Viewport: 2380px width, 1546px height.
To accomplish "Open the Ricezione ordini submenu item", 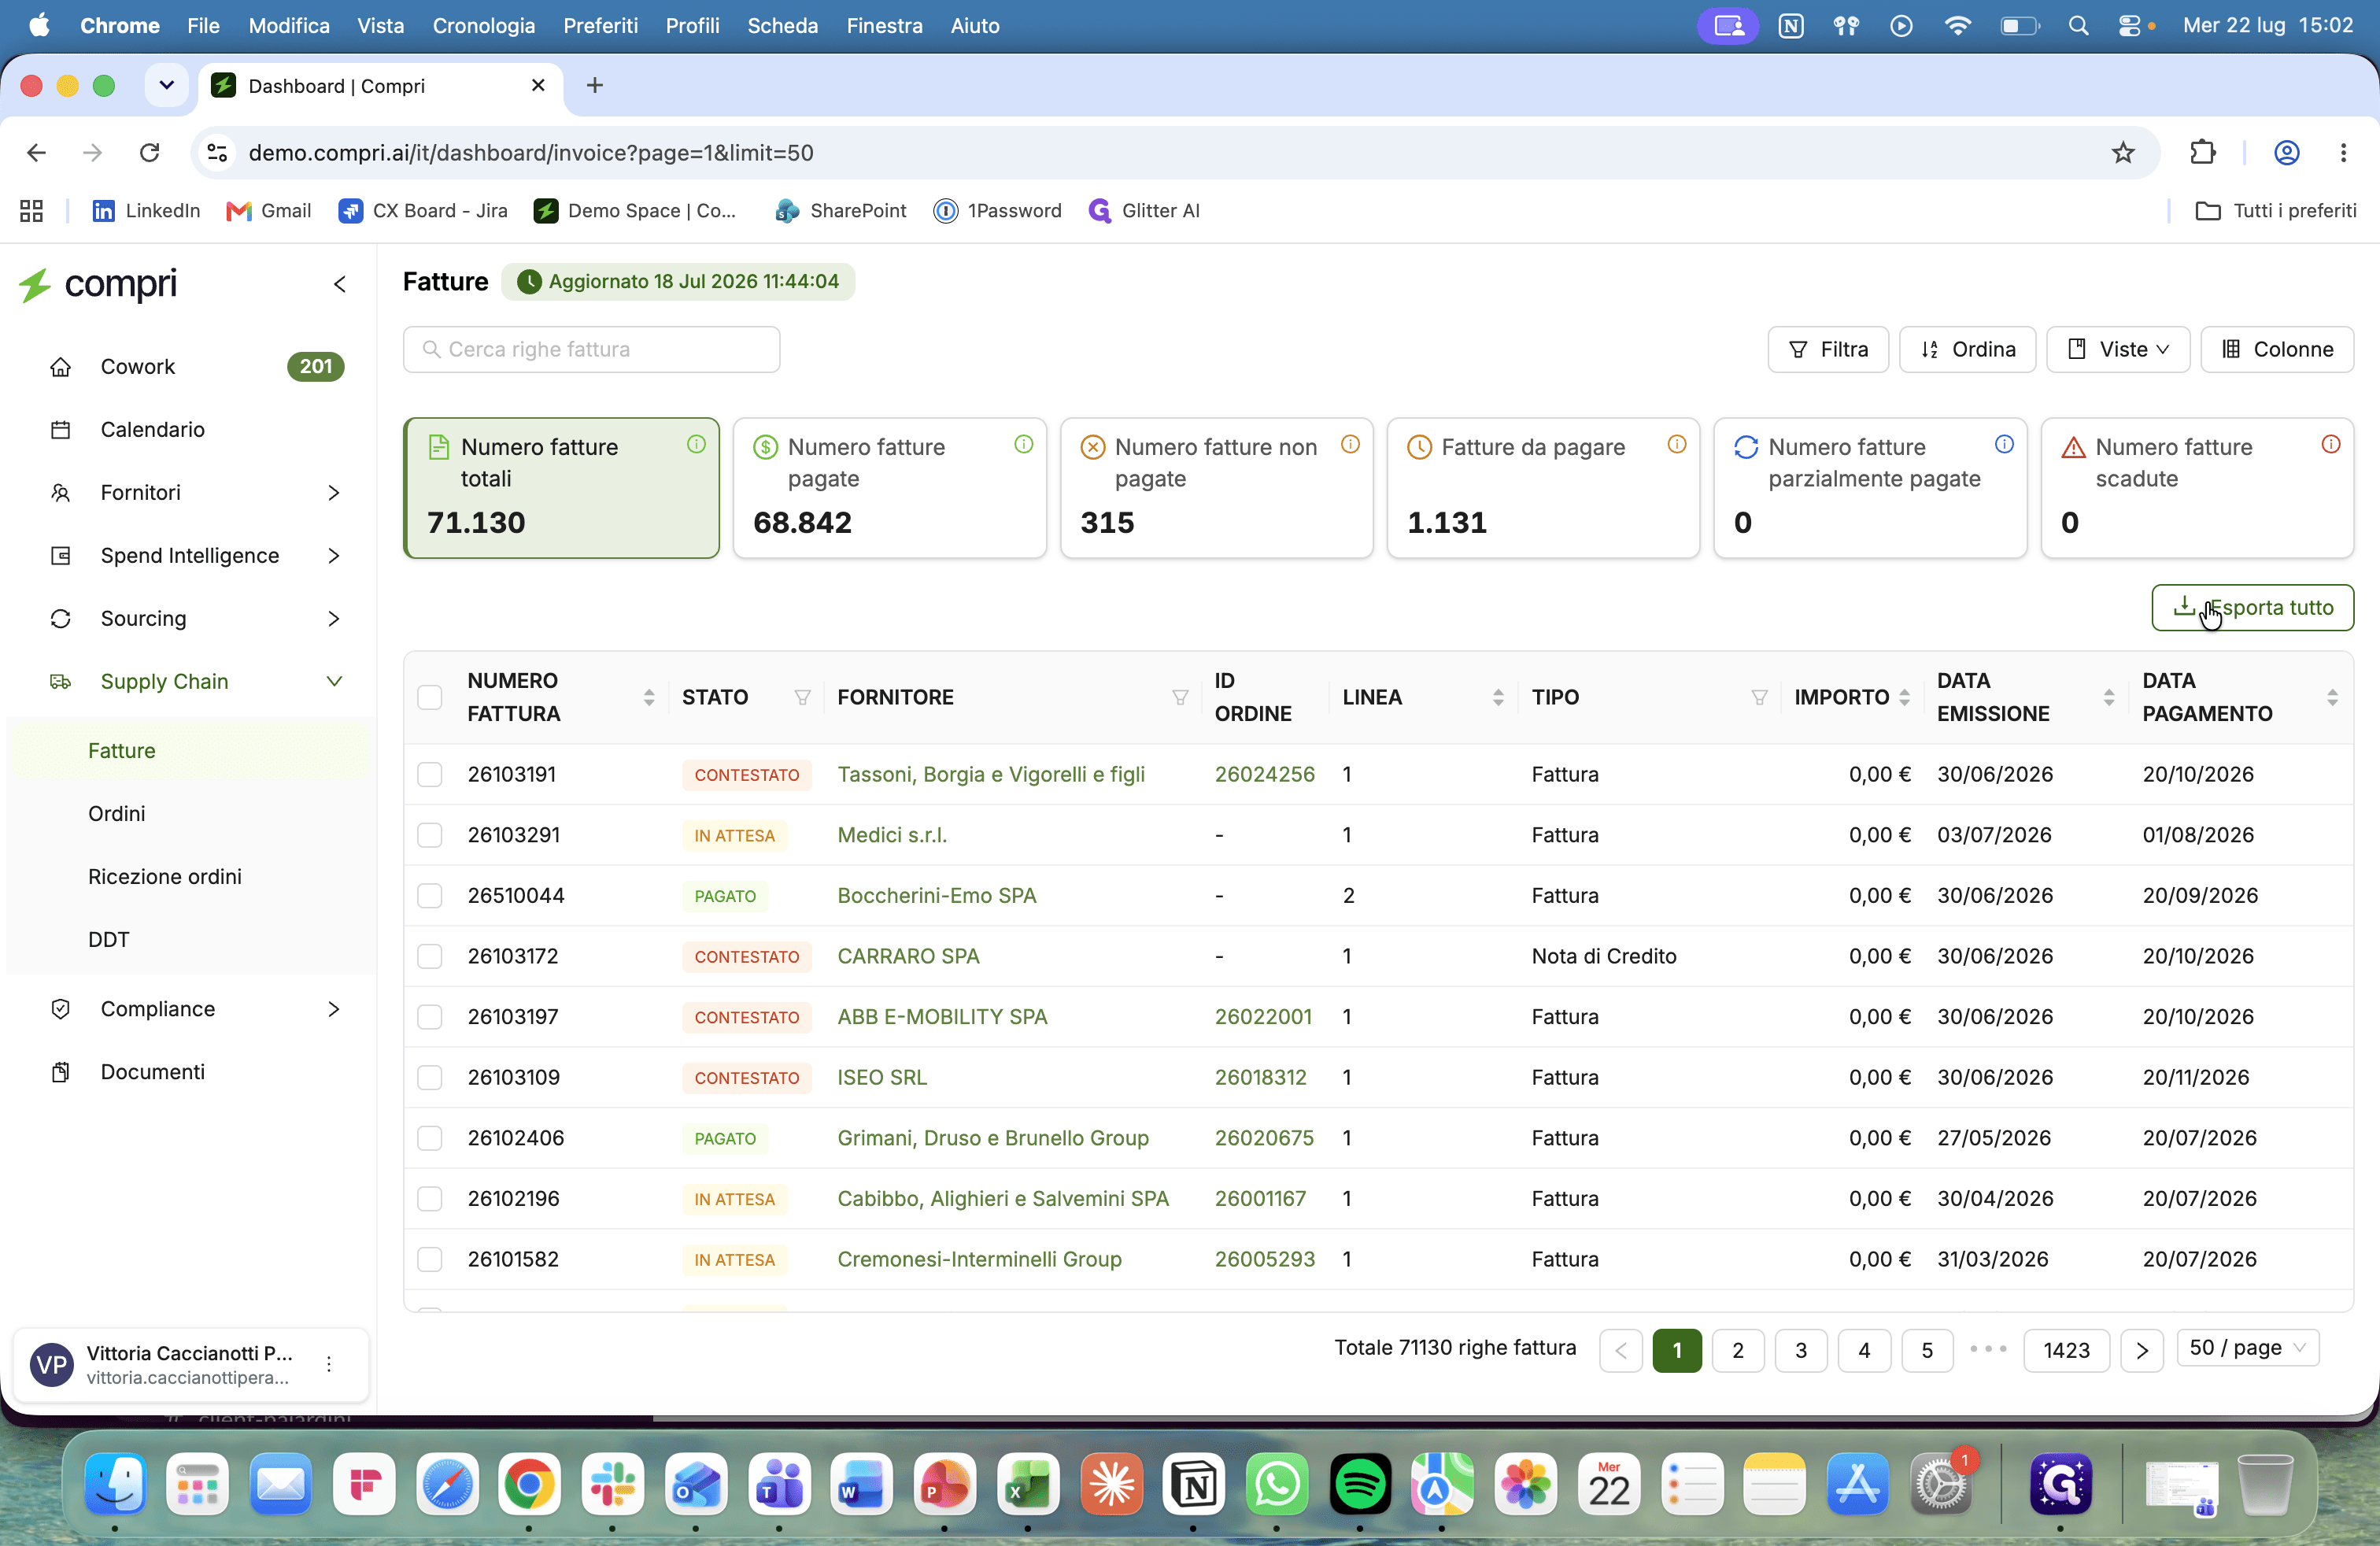I will click(x=165, y=876).
